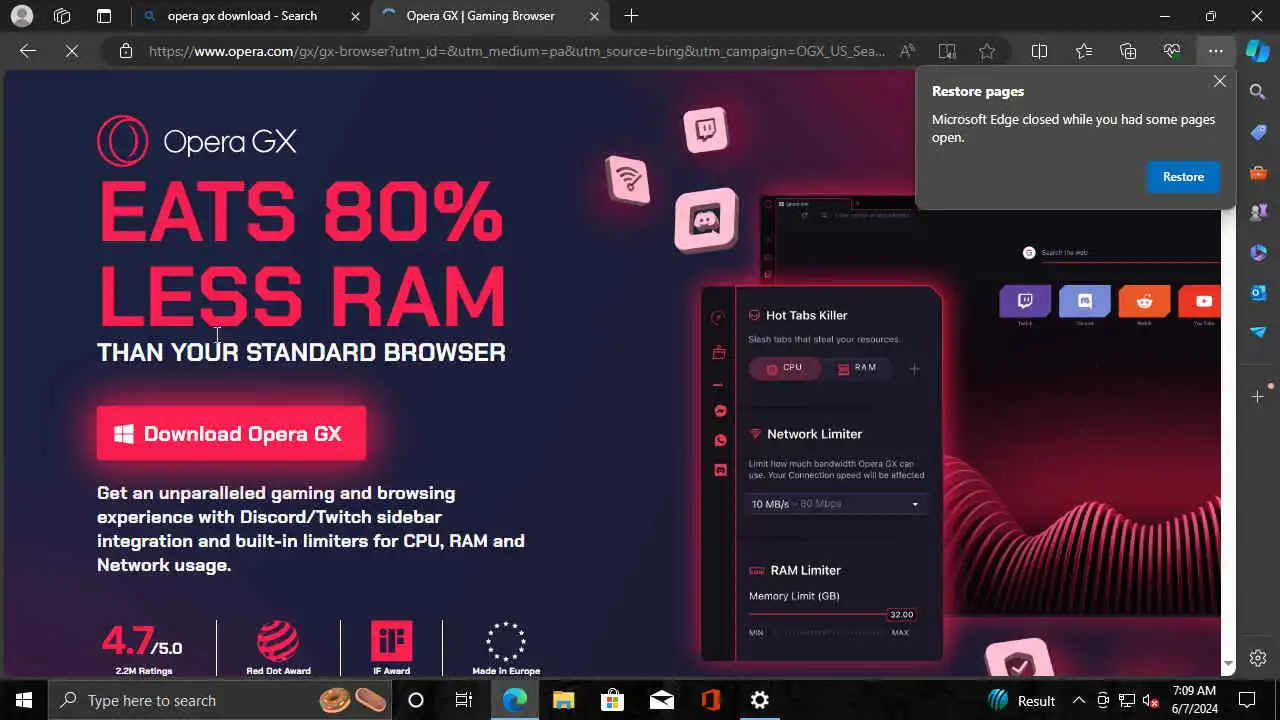Open the notification center

click(1247, 700)
